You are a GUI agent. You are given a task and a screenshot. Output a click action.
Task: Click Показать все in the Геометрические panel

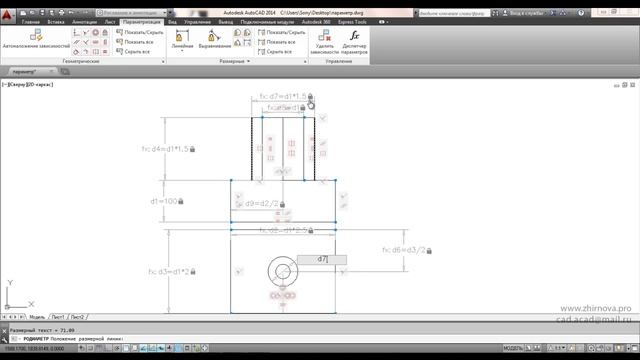point(135,42)
